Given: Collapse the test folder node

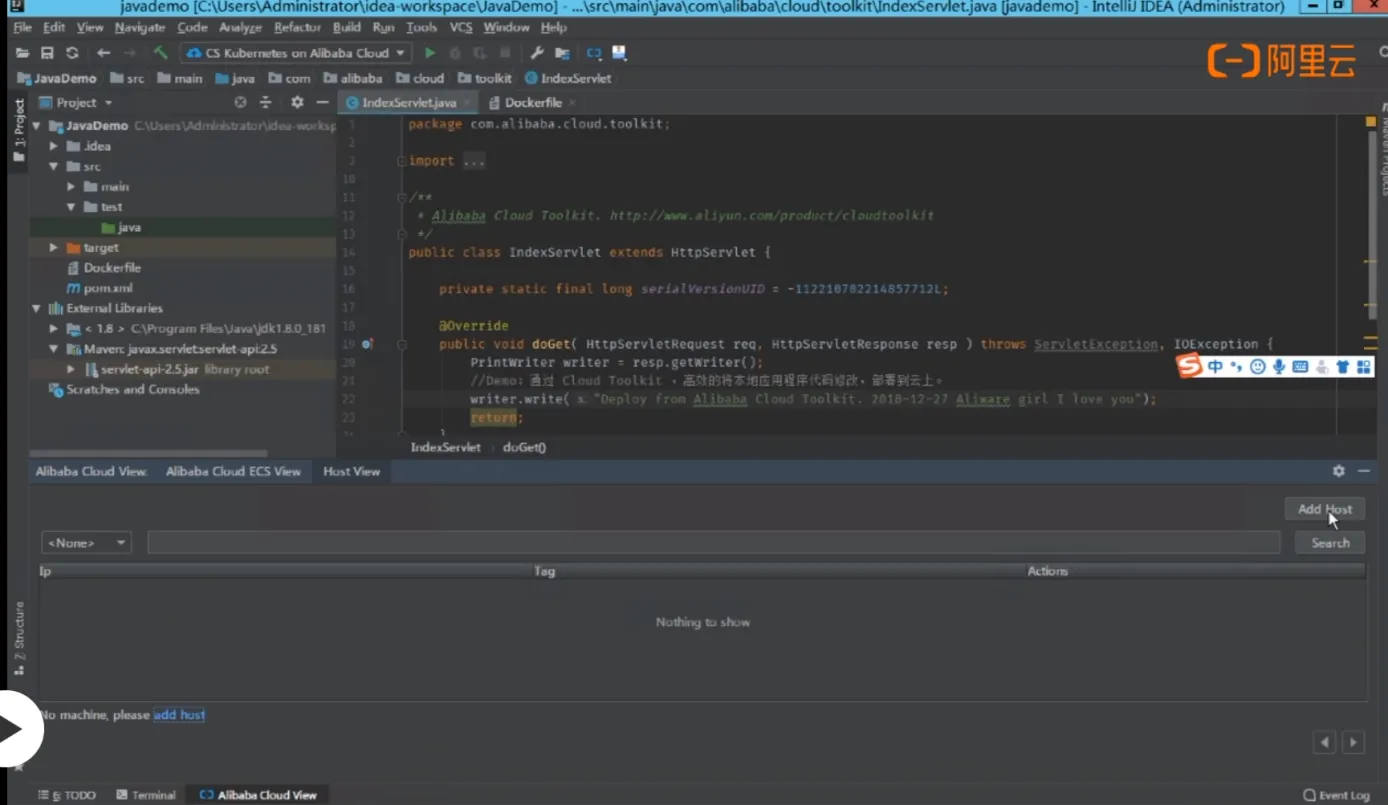Looking at the screenshot, I should click(x=71, y=207).
